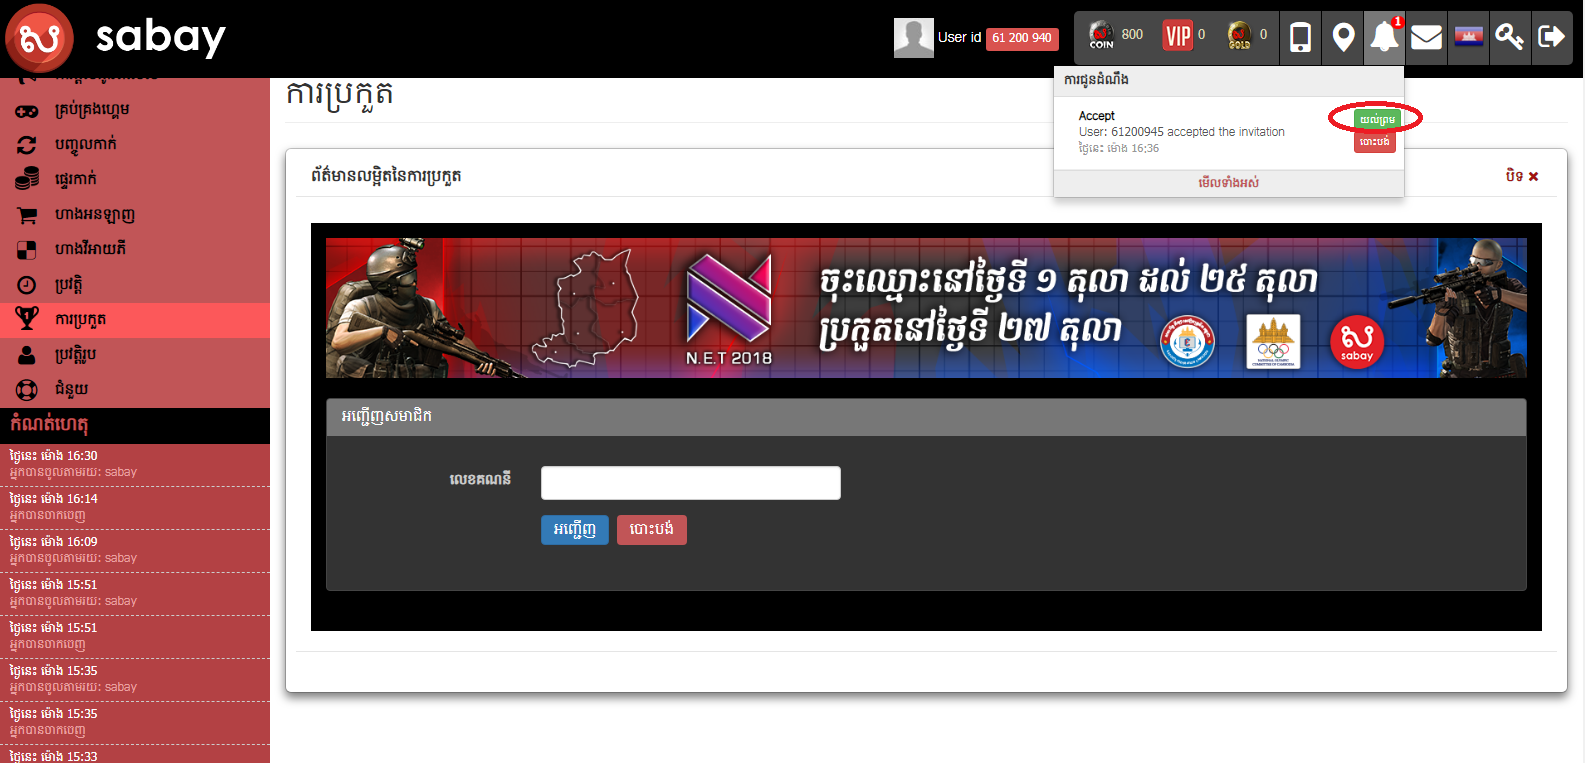
Task: Select the trophy tournament menu item
Action: pyautogui.click(x=80, y=320)
